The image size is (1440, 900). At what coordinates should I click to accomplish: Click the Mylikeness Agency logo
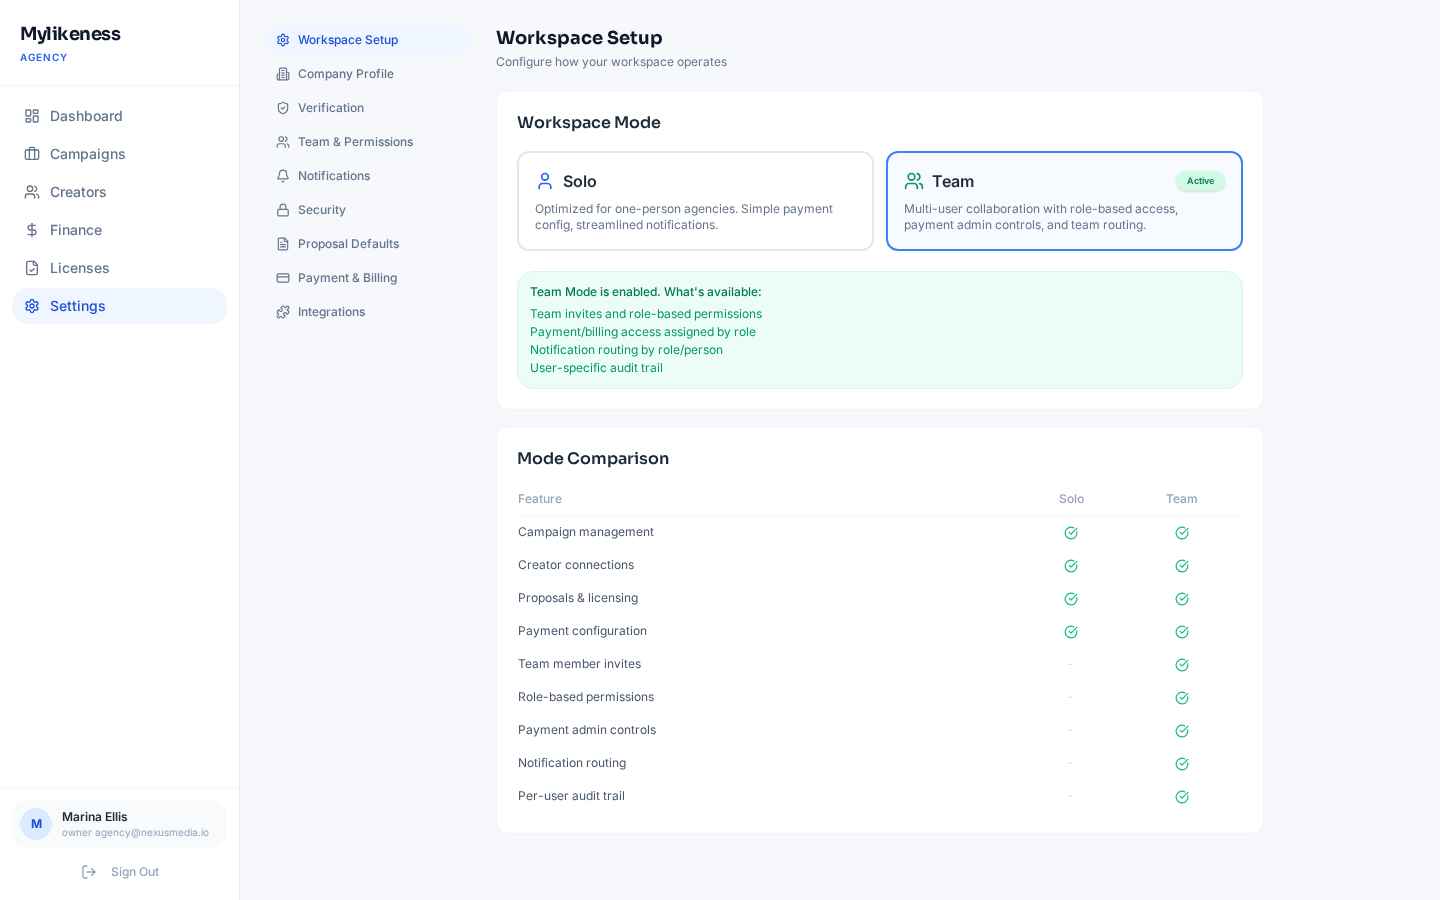pos(70,43)
